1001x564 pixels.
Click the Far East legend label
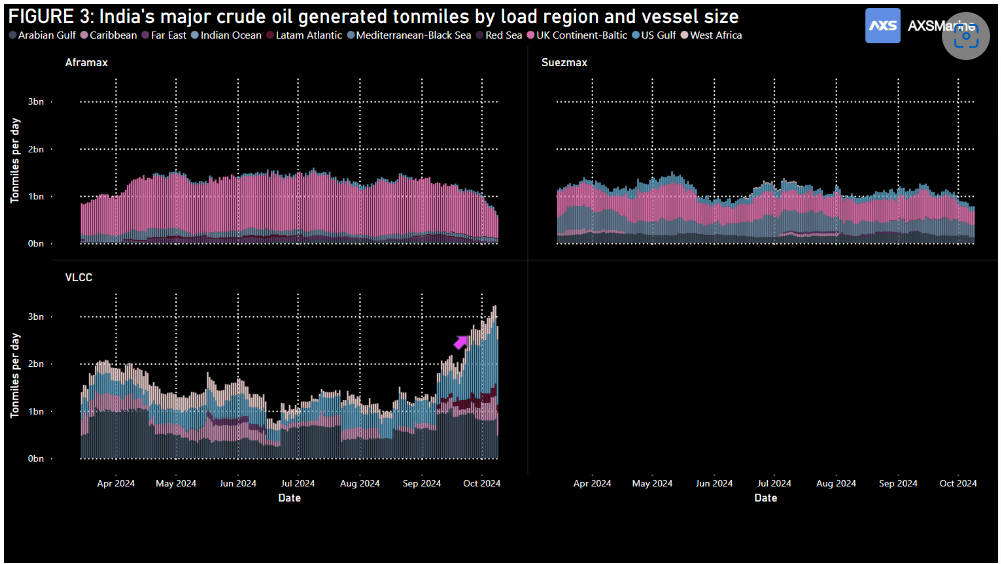click(x=169, y=36)
